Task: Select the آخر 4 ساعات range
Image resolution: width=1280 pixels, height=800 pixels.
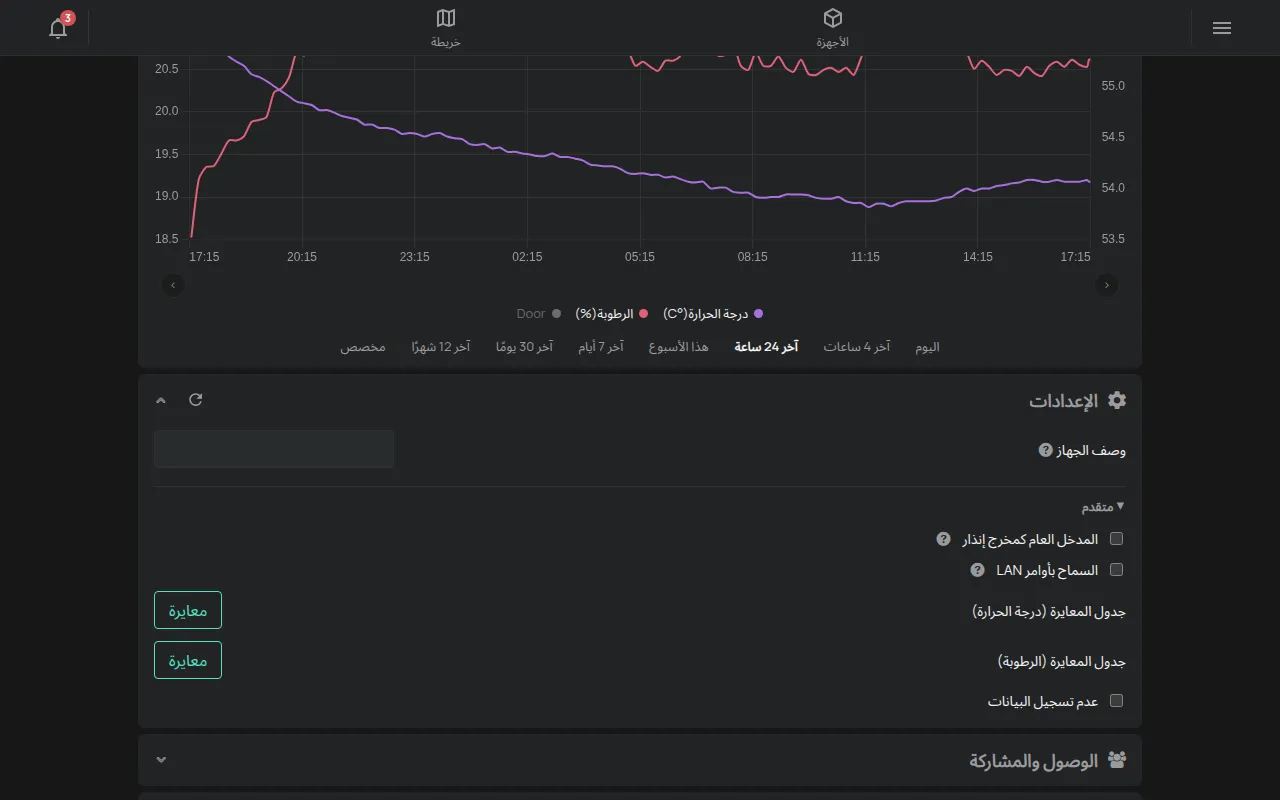Action: pyautogui.click(x=857, y=347)
